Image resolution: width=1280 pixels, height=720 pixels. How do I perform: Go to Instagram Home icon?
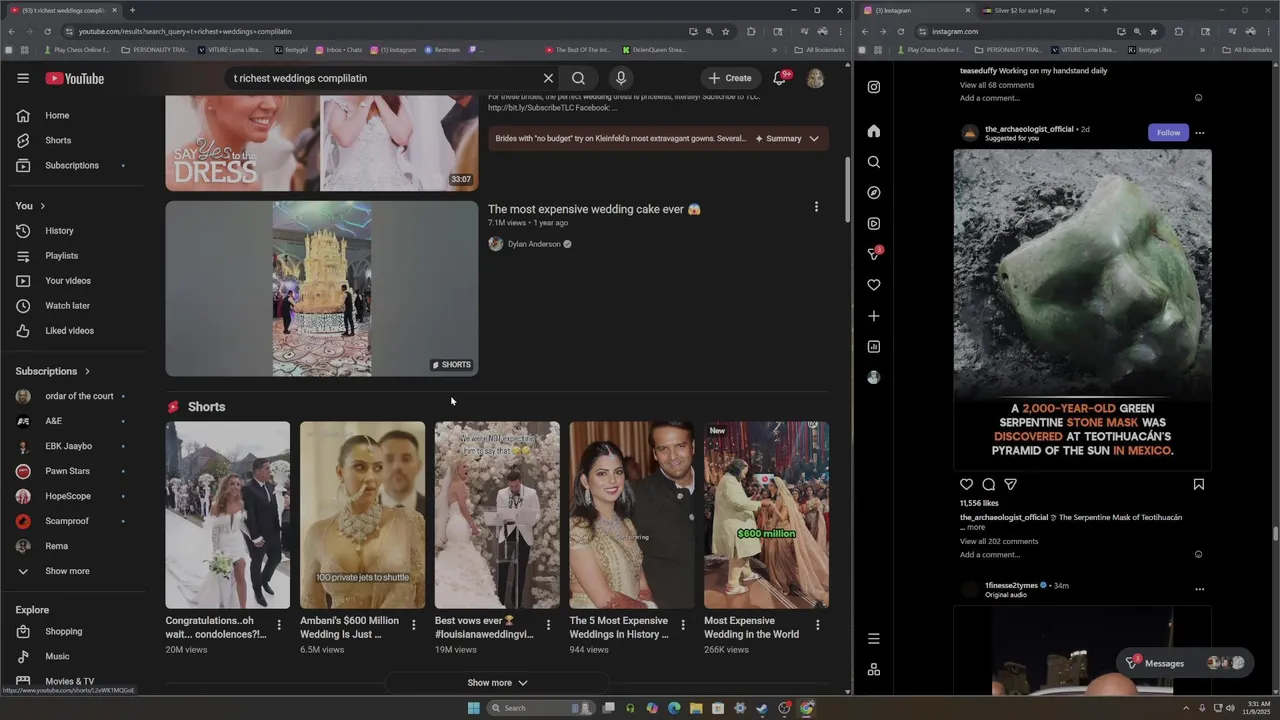pyautogui.click(x=874, y=131)
